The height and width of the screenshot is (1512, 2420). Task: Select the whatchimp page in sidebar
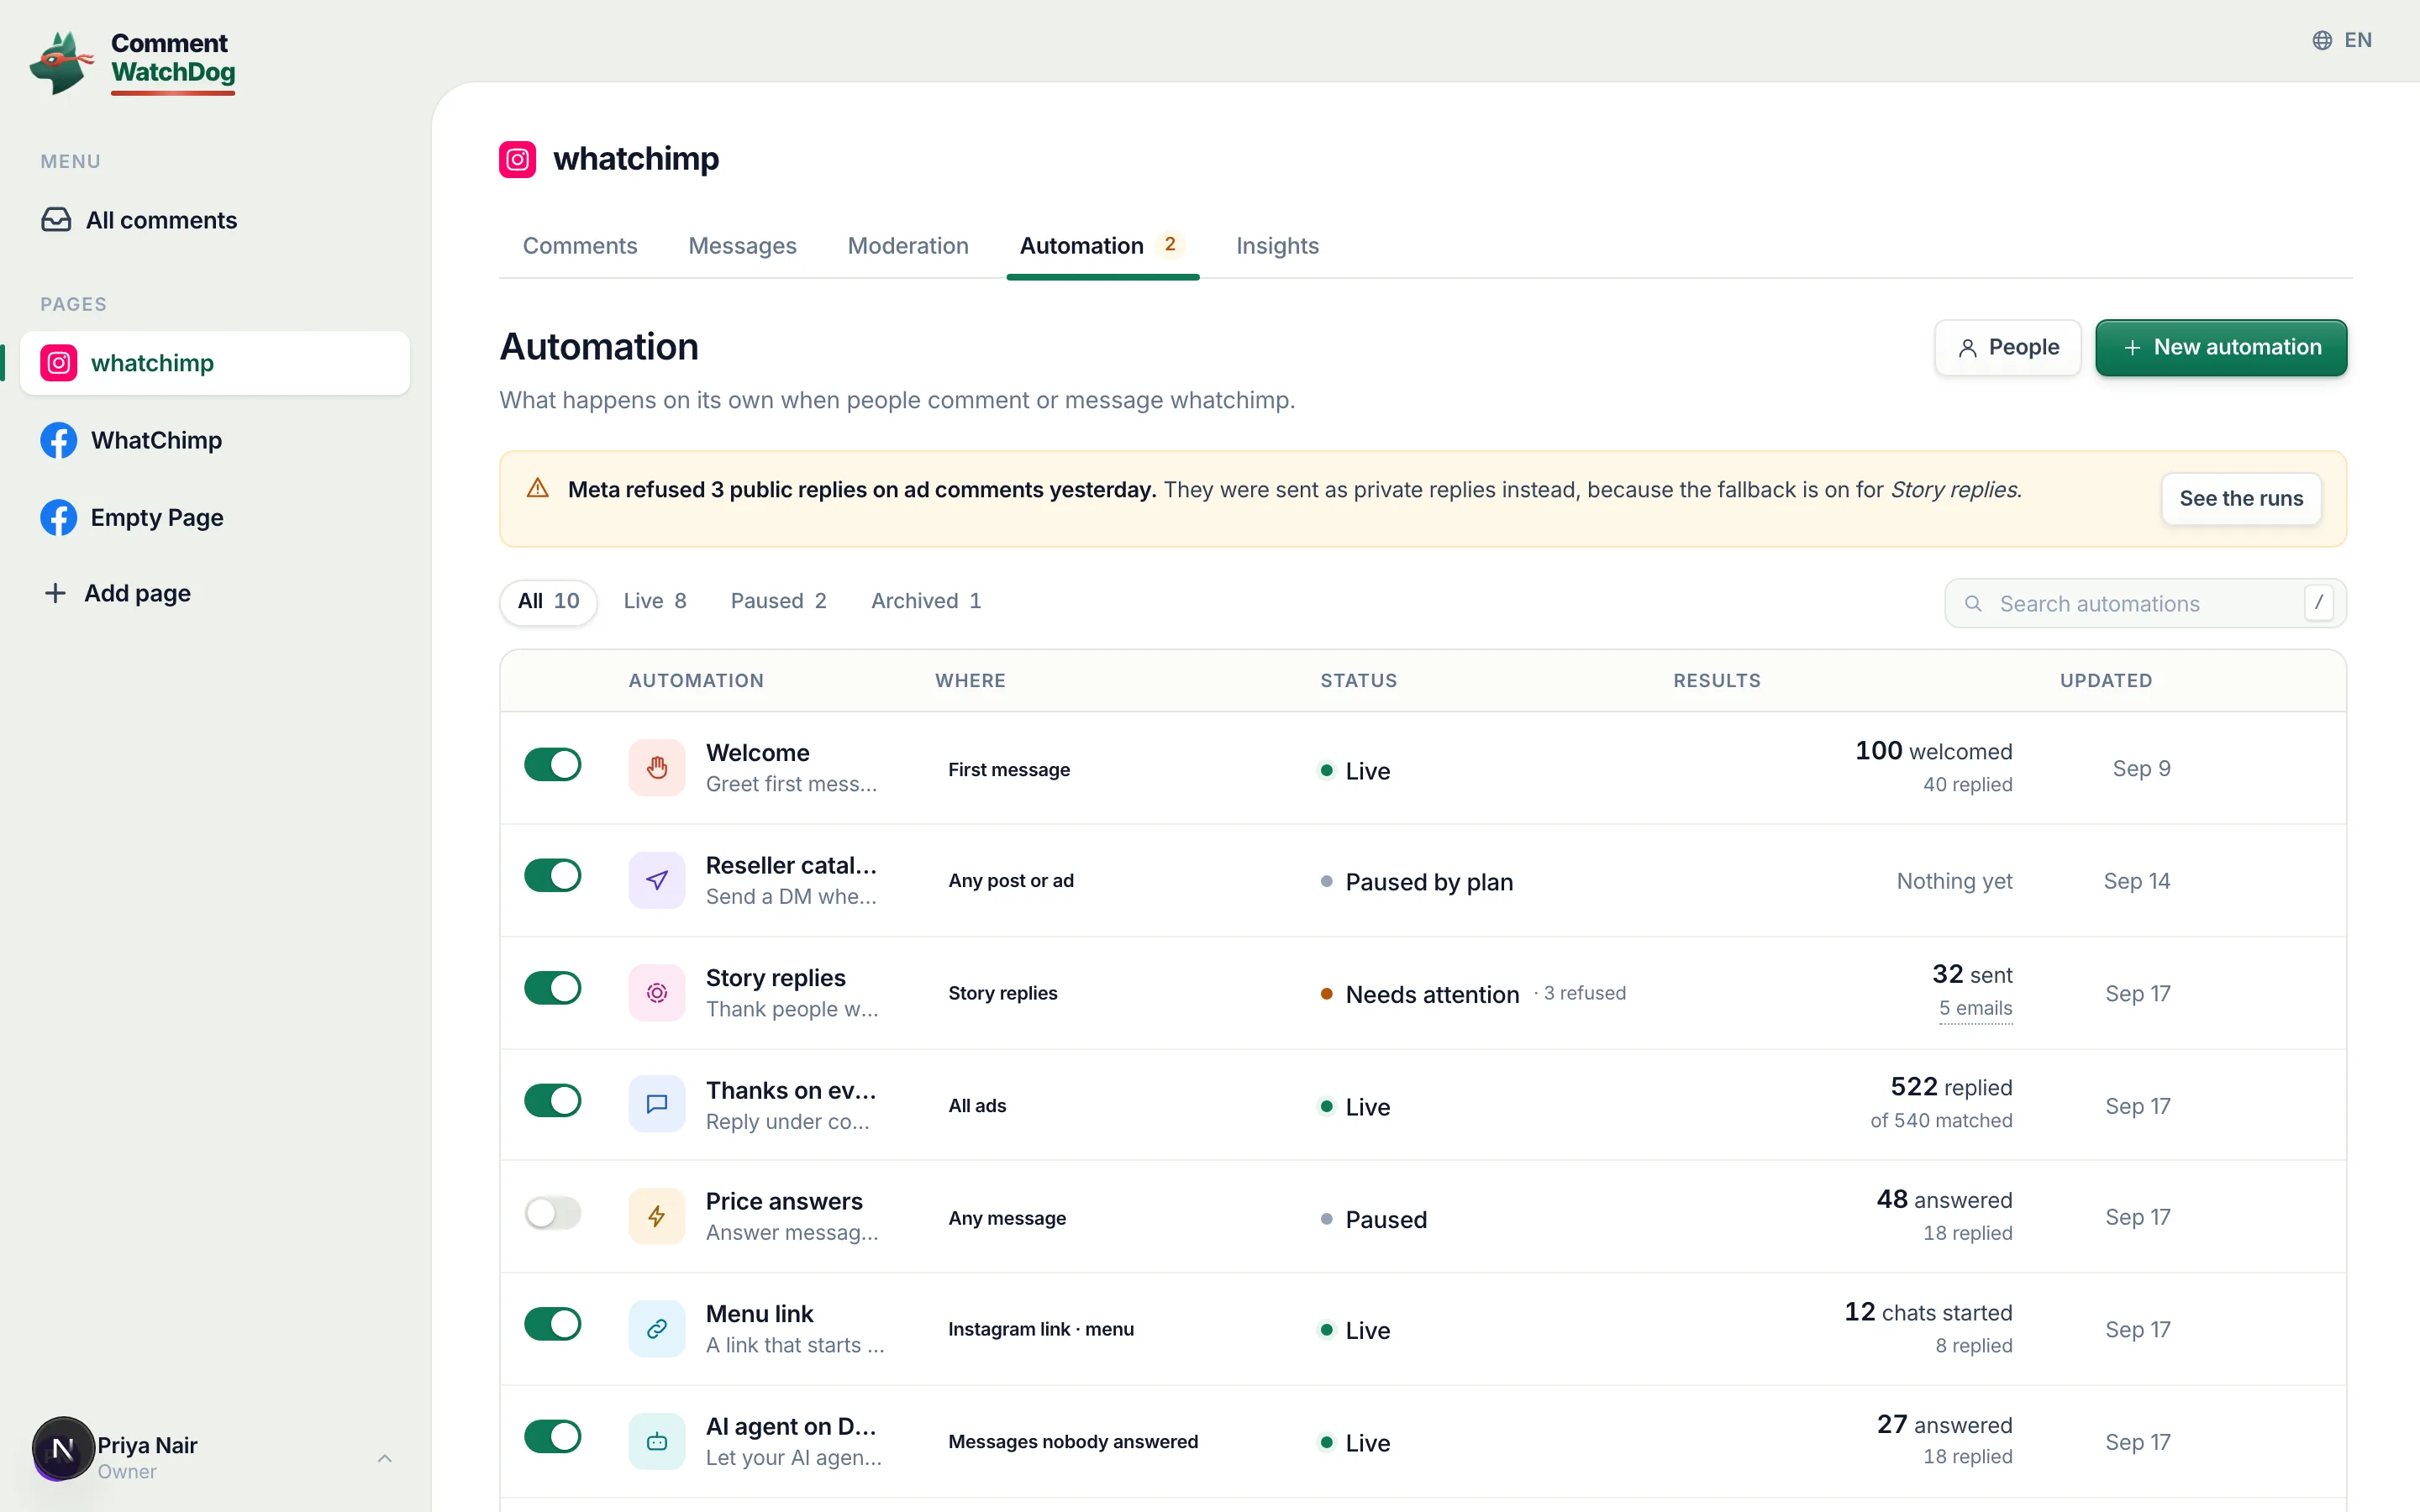[215, 363]
